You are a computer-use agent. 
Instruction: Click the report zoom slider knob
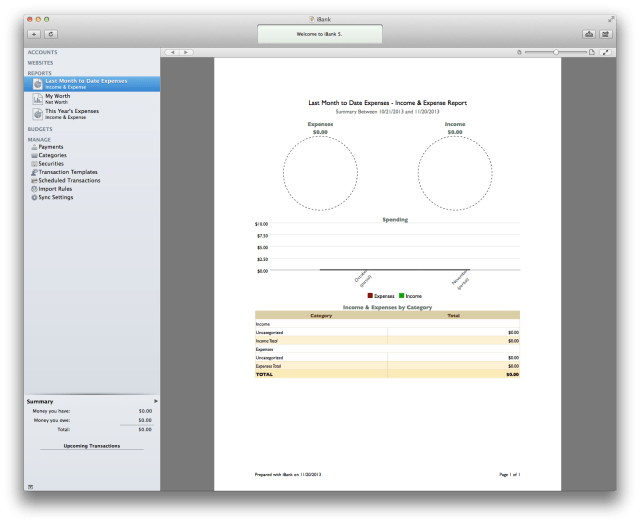[x=556, y=51]
